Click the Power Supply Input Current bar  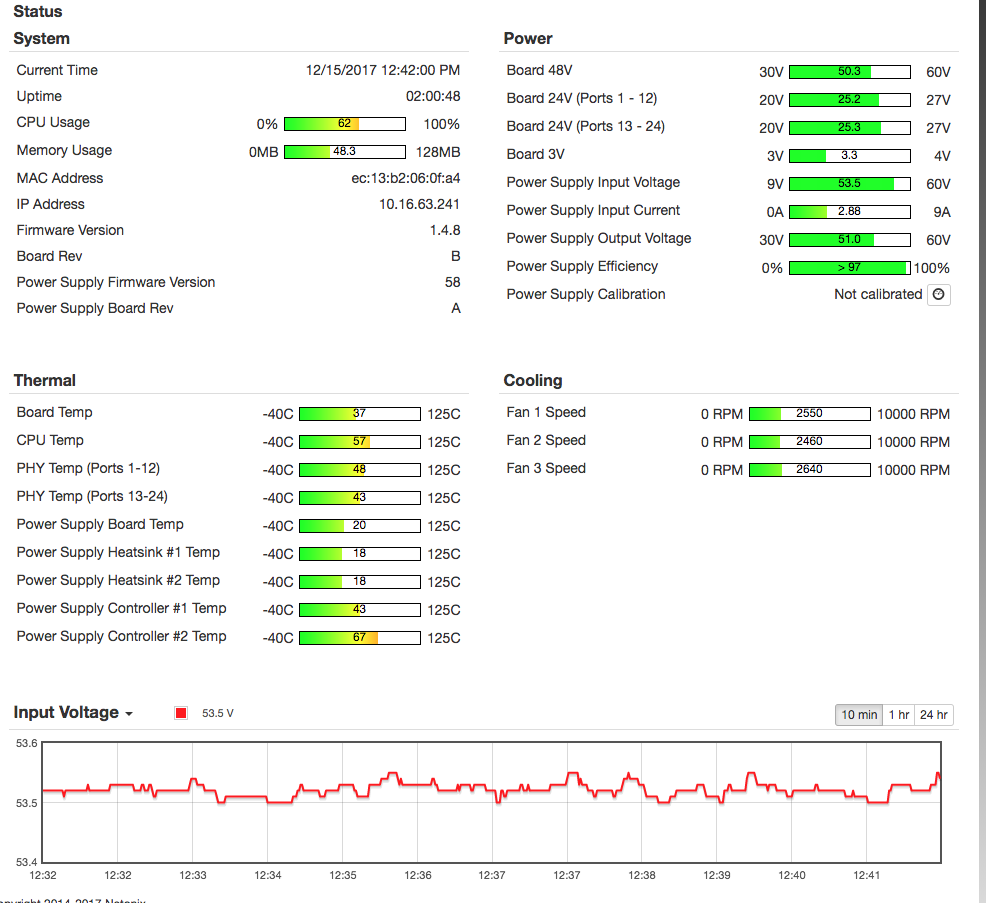tap(849, 212)
